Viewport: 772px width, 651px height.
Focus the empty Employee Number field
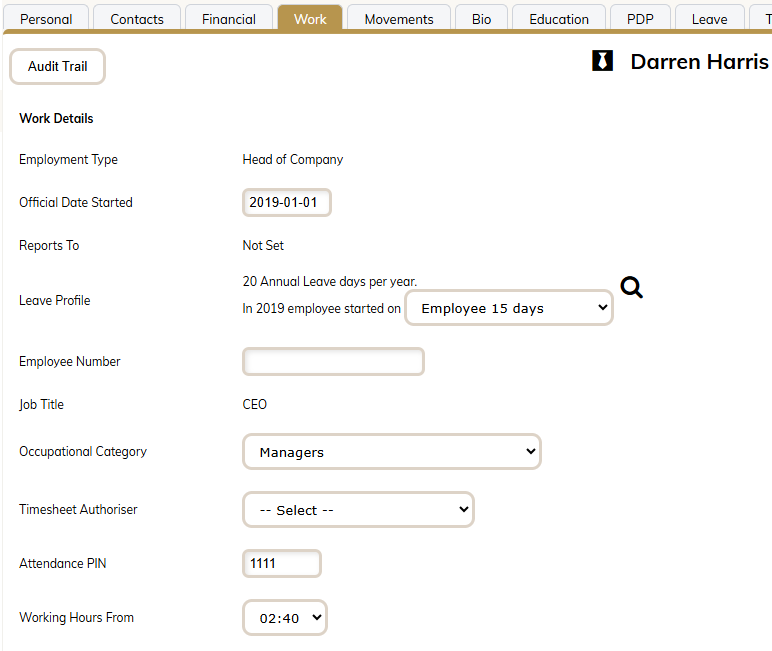[333, 362]
